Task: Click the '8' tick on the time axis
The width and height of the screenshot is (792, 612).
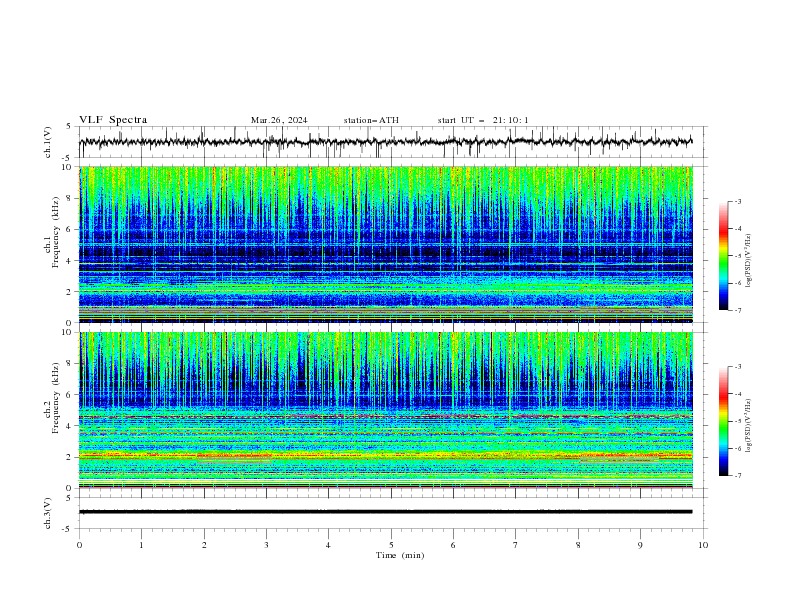Action: pyautogui.click(x=578, y=545)
